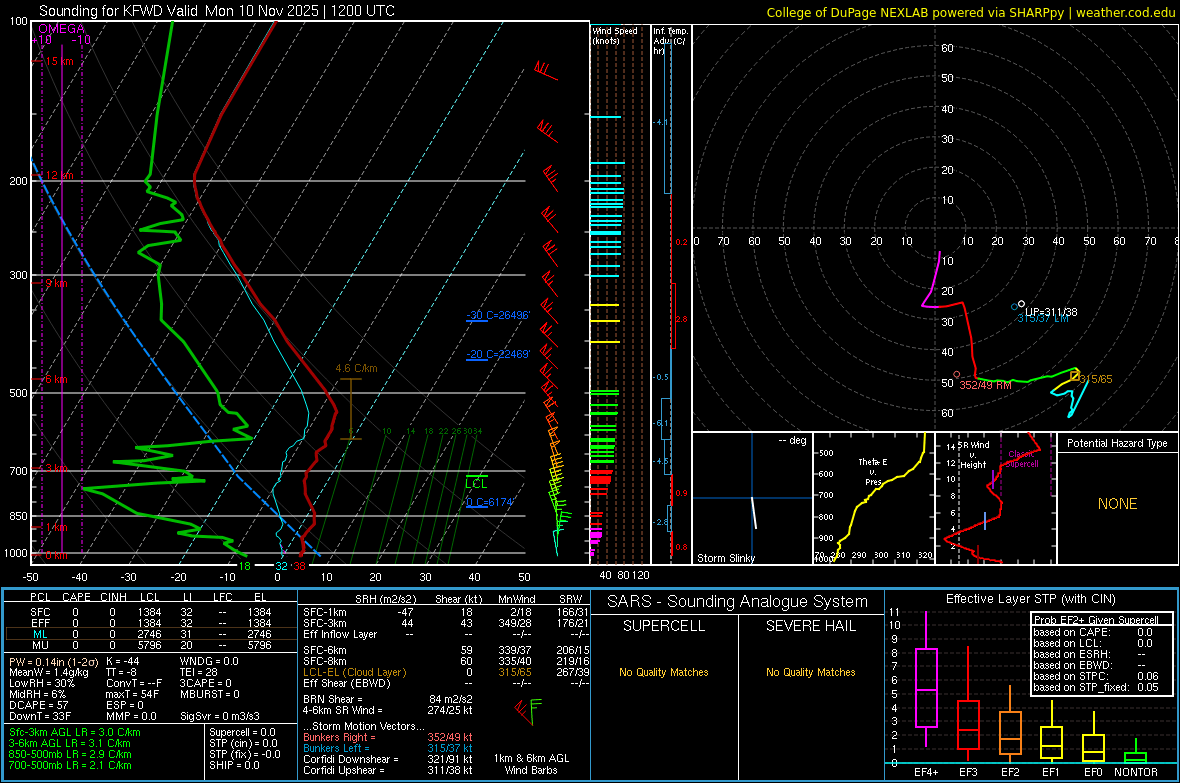Click the 'maxT = 54F' value
Image resolution: width=1180 pixels, height=783 pixels.
(132, 694)
